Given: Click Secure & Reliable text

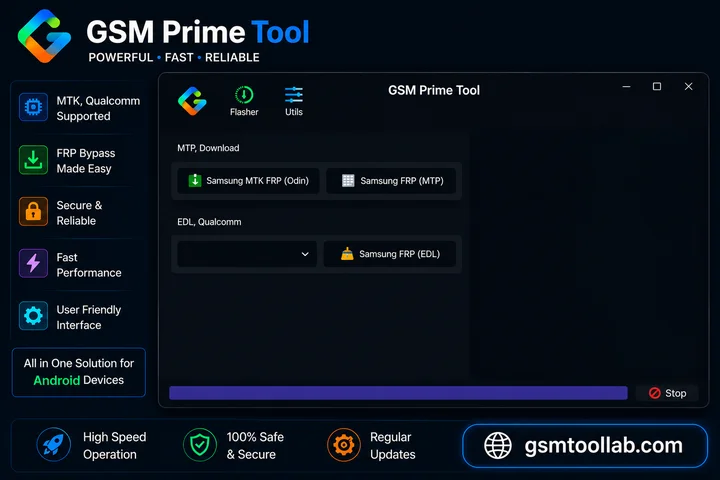Looking at the screenshot, I should click(x=79, y=213).
